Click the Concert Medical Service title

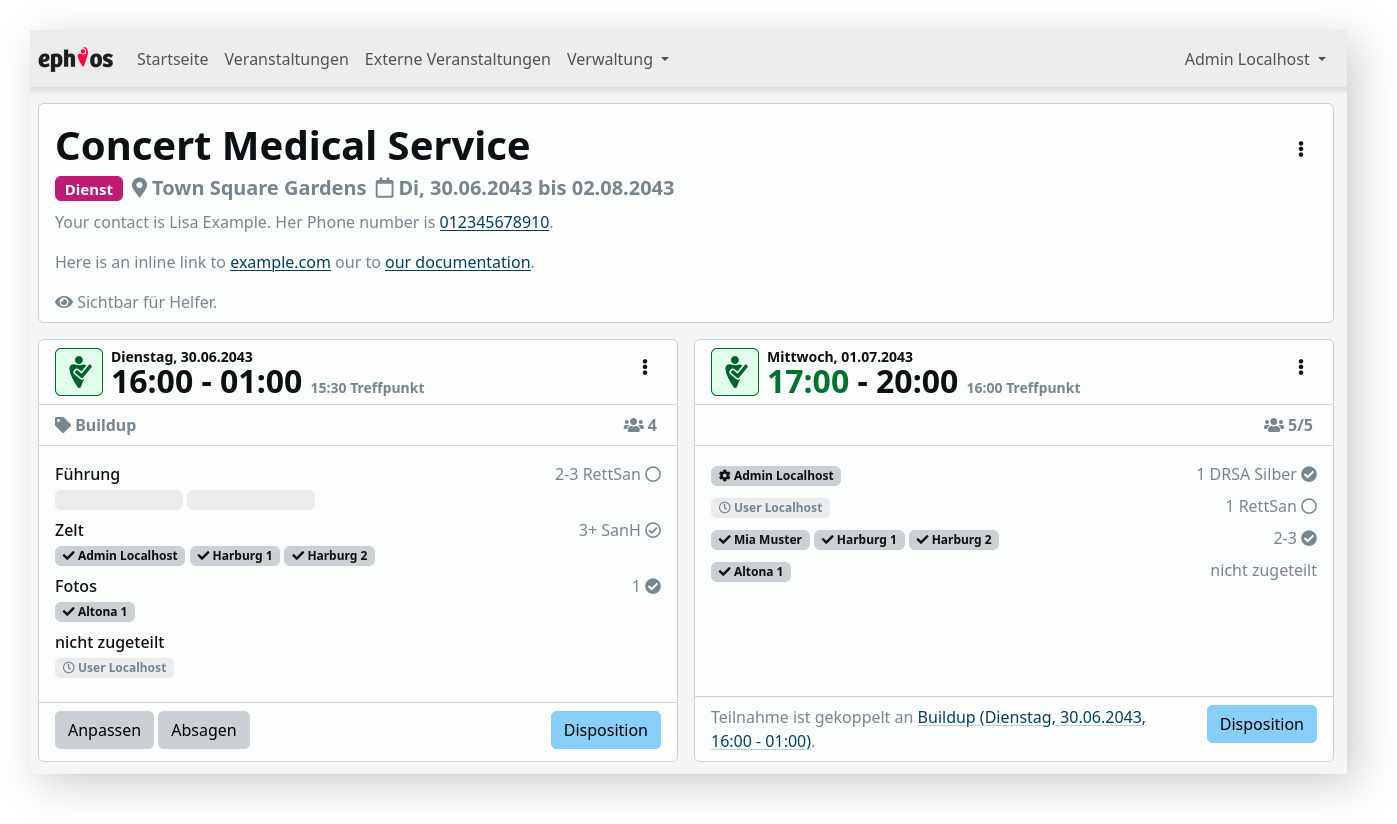(x=293, y=146)
